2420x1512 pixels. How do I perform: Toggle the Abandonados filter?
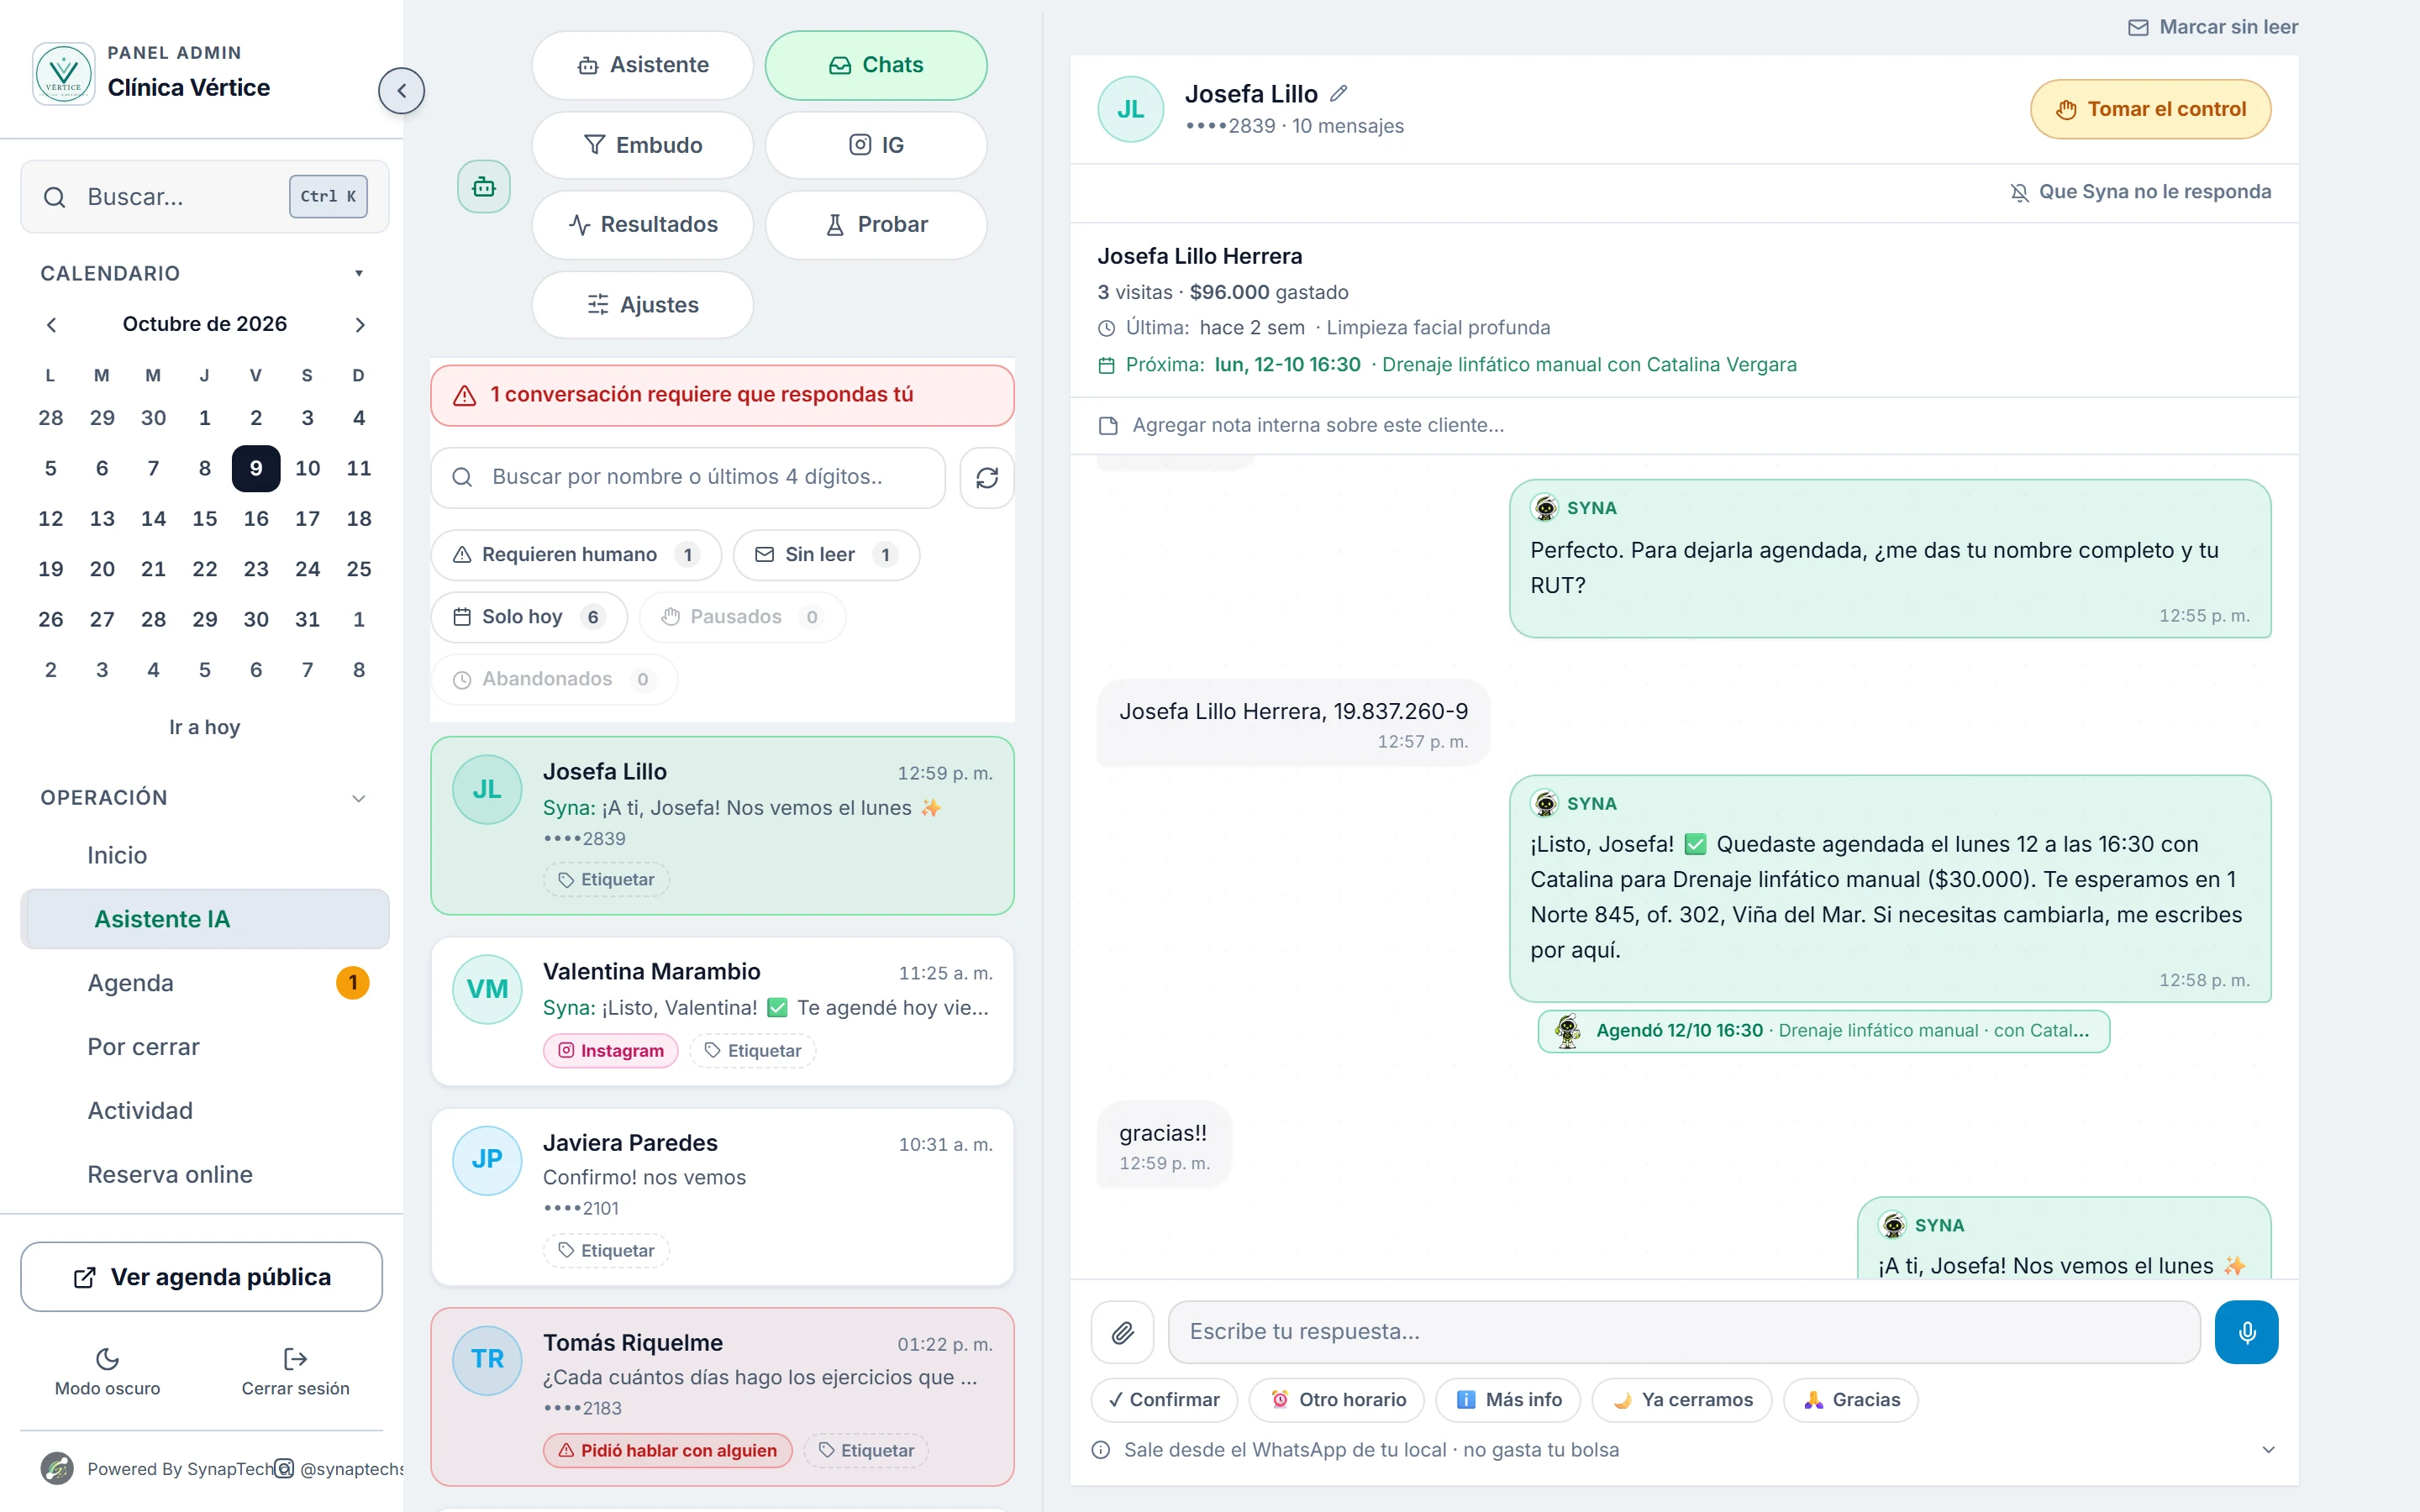click(x=554, y=679)
